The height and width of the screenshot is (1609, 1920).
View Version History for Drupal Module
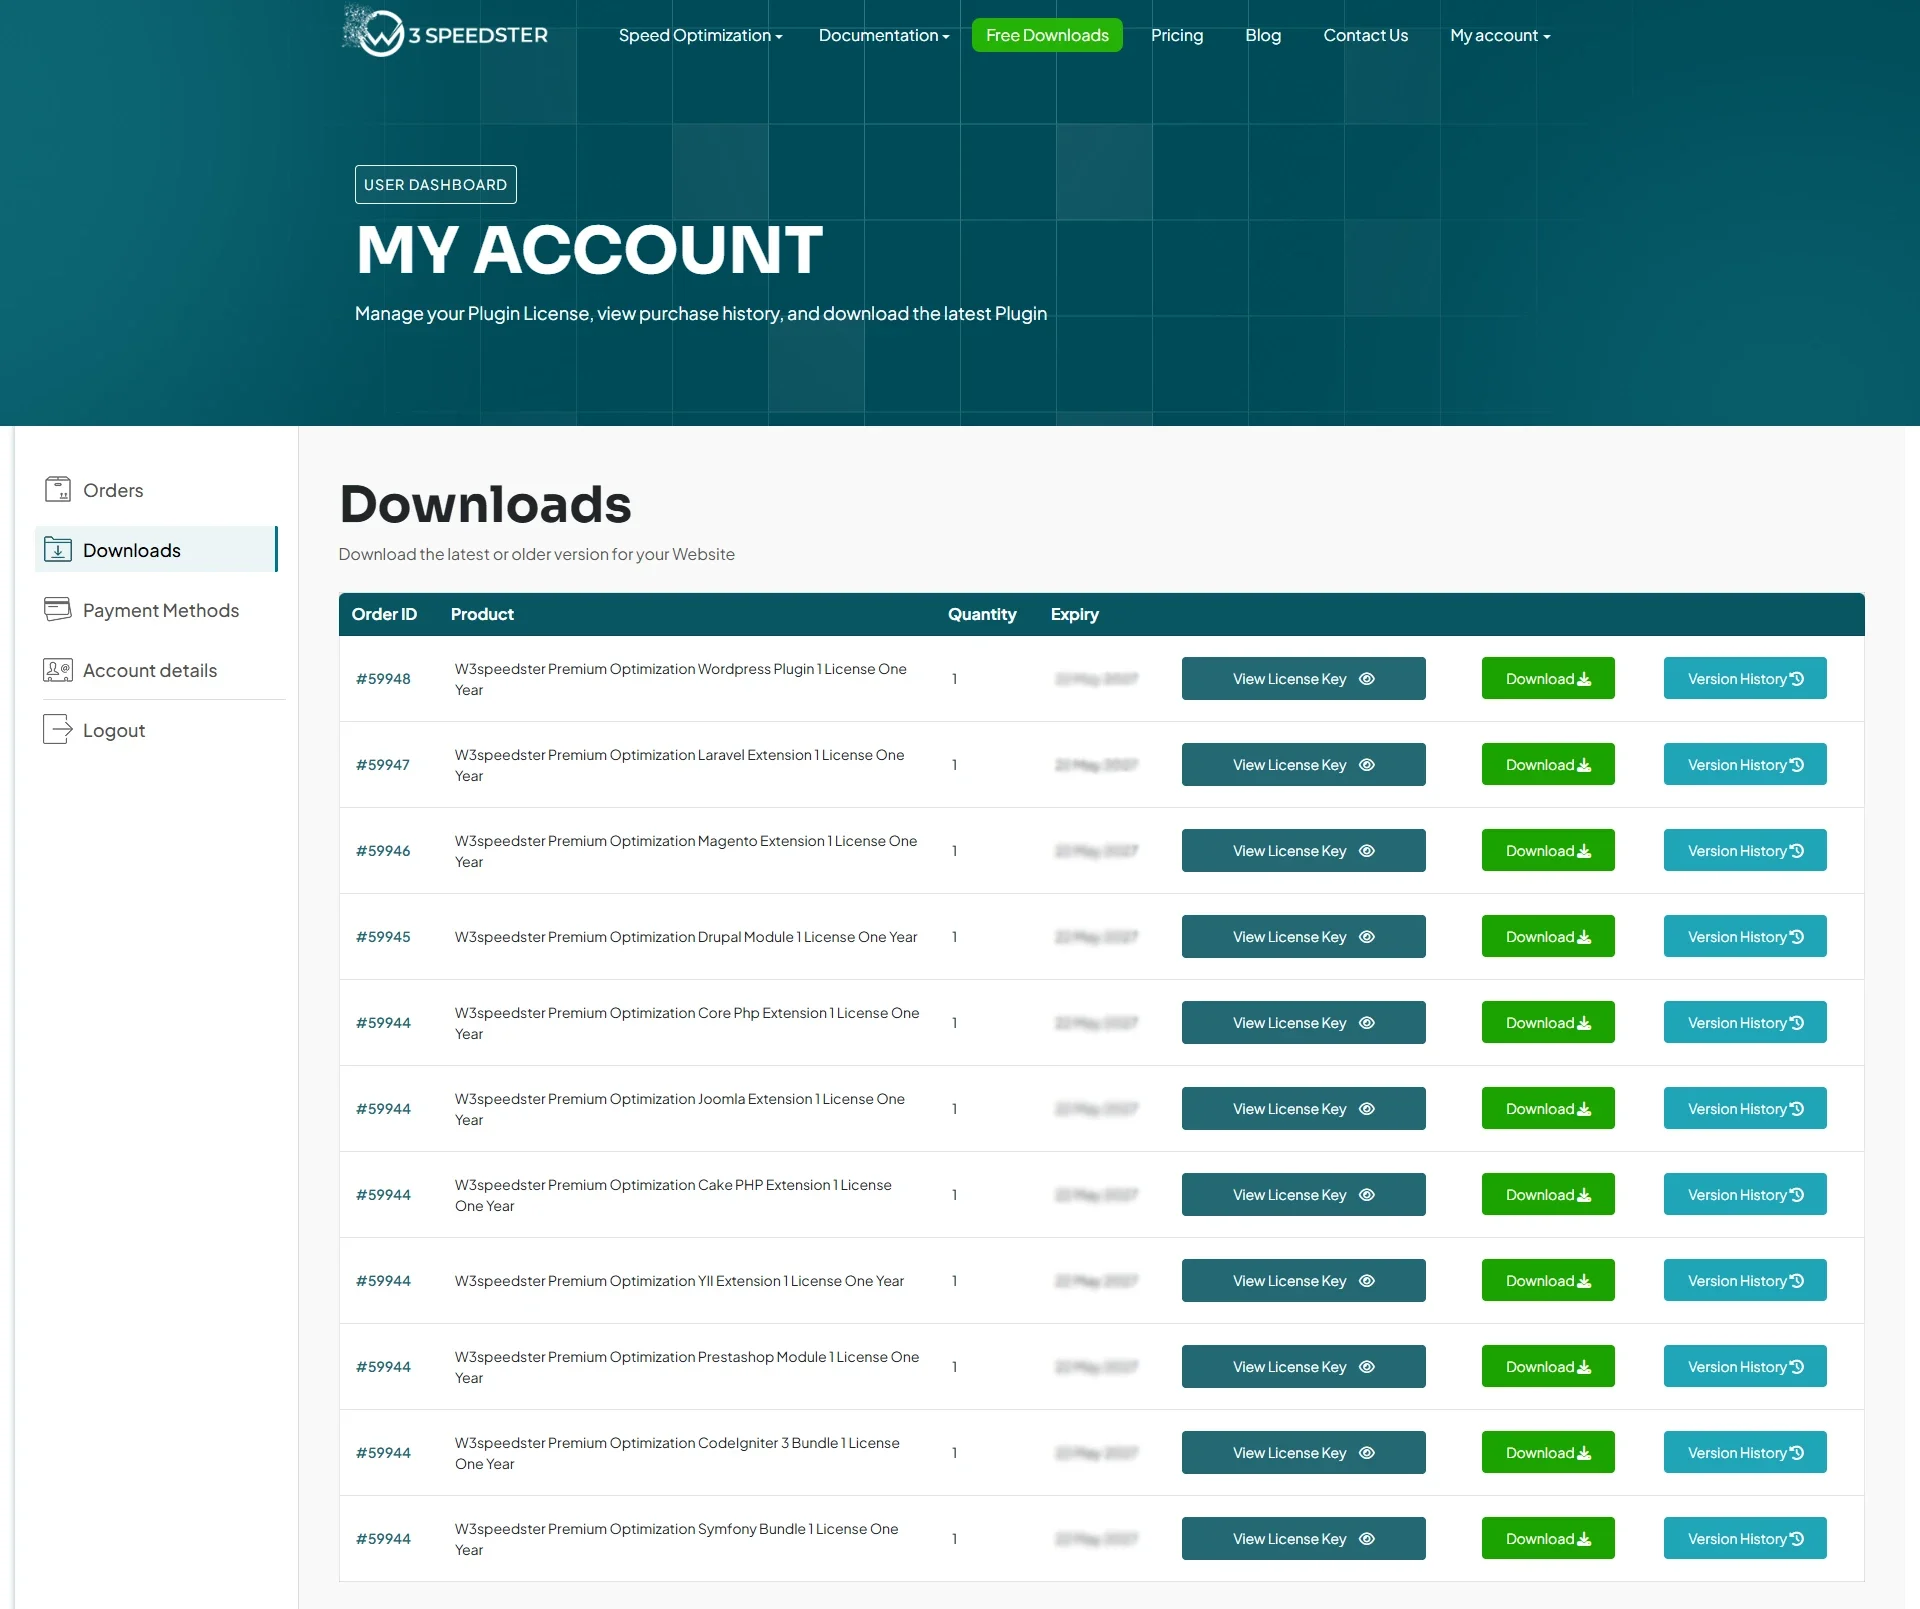[1745, 936]
